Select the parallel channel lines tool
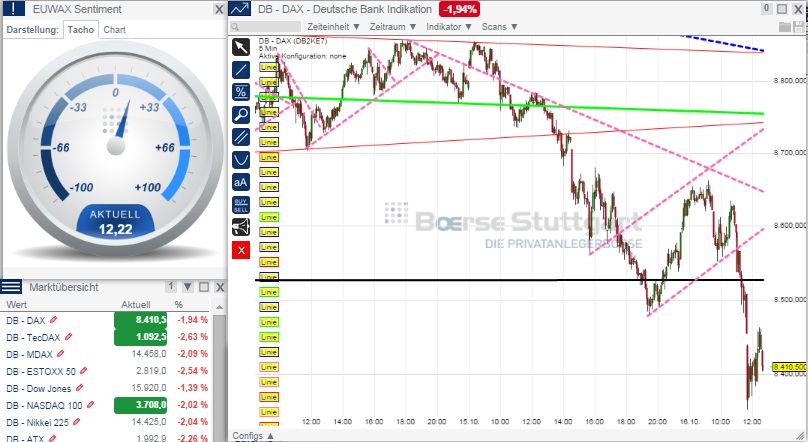808x442 pixels. point(241,137)
